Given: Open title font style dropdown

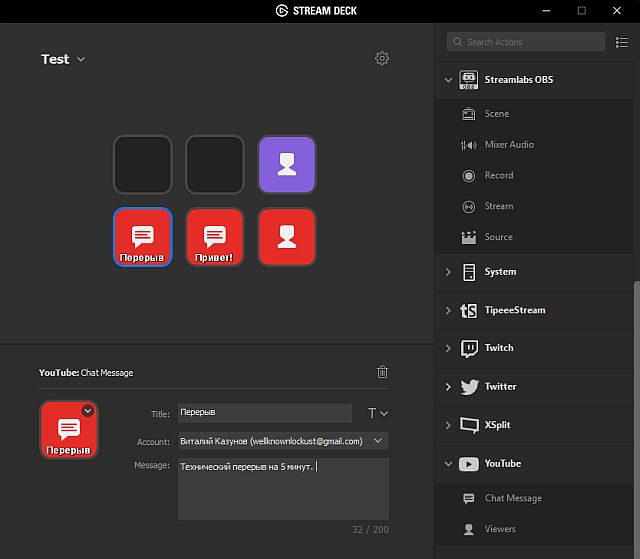Looking at the screenshot, I should (x=377, y=413).
